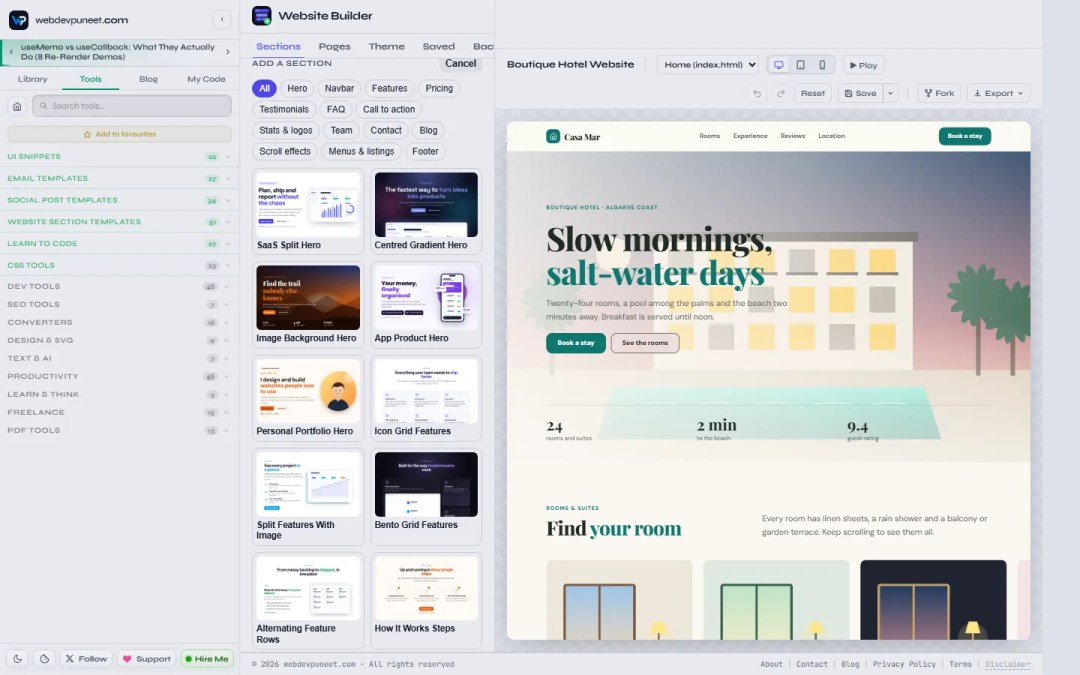Image resolution: width=1080 pixels, height=675 pixels.
Task: Switch preview to mobile view
Action: [822, 65]
